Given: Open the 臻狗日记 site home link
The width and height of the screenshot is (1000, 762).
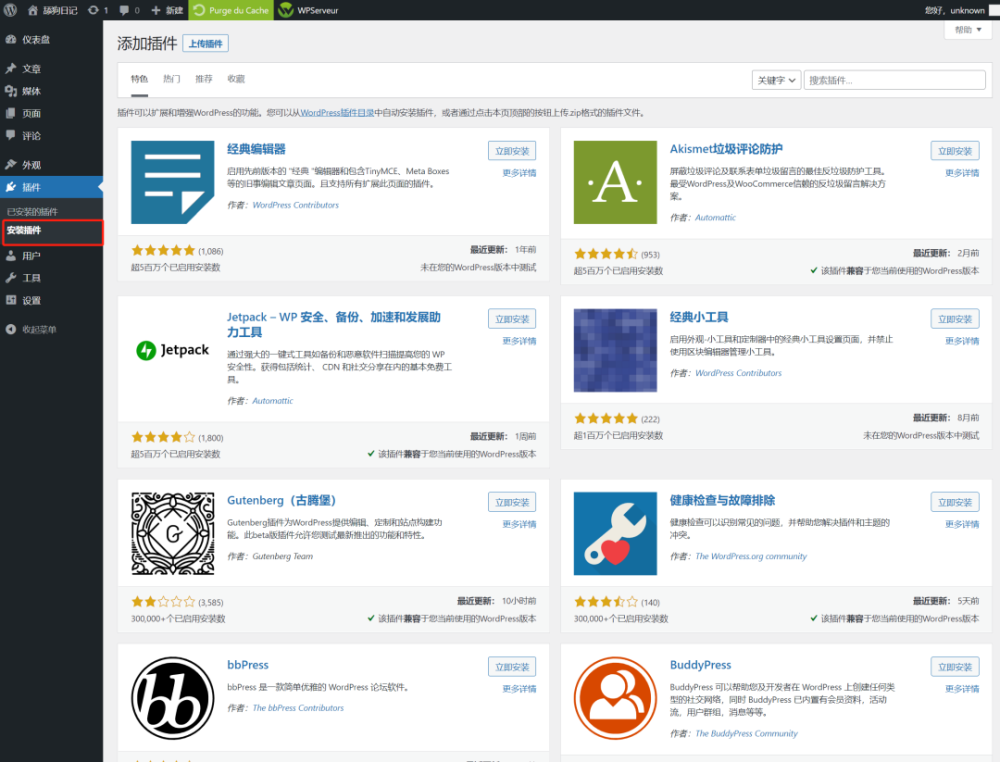Looking at the screenshot, I should pos(52,10).
